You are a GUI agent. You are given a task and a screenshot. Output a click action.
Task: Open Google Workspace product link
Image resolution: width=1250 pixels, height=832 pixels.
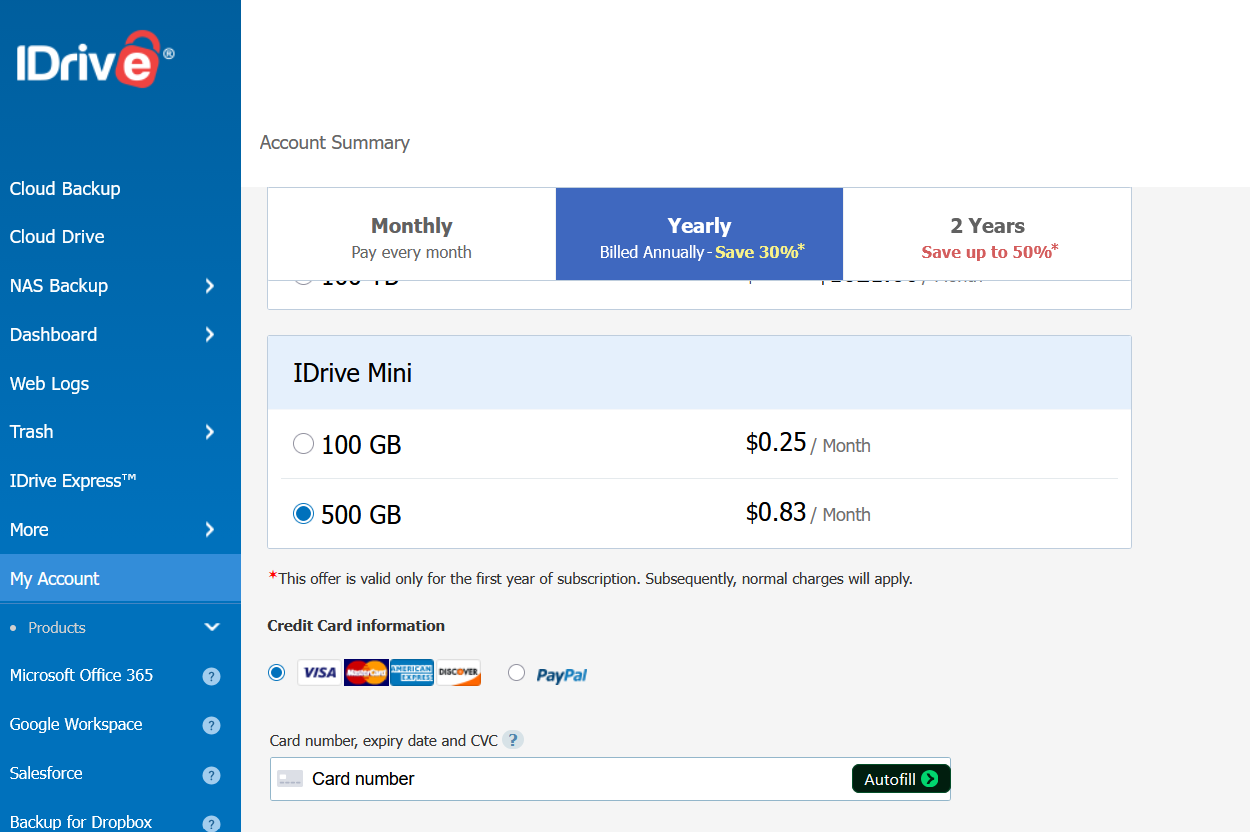tap(76, 724)
